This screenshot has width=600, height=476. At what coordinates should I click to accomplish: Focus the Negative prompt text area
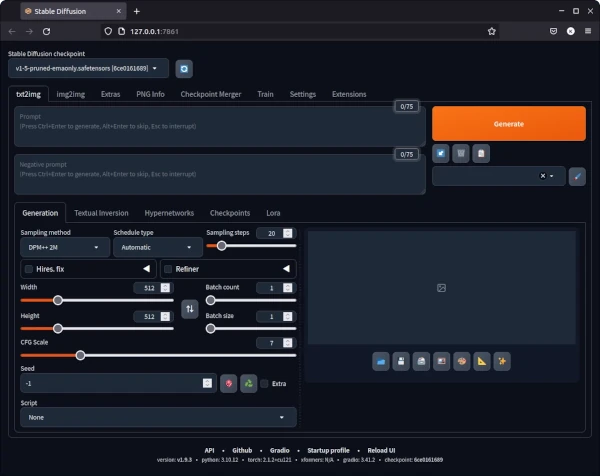220,174
